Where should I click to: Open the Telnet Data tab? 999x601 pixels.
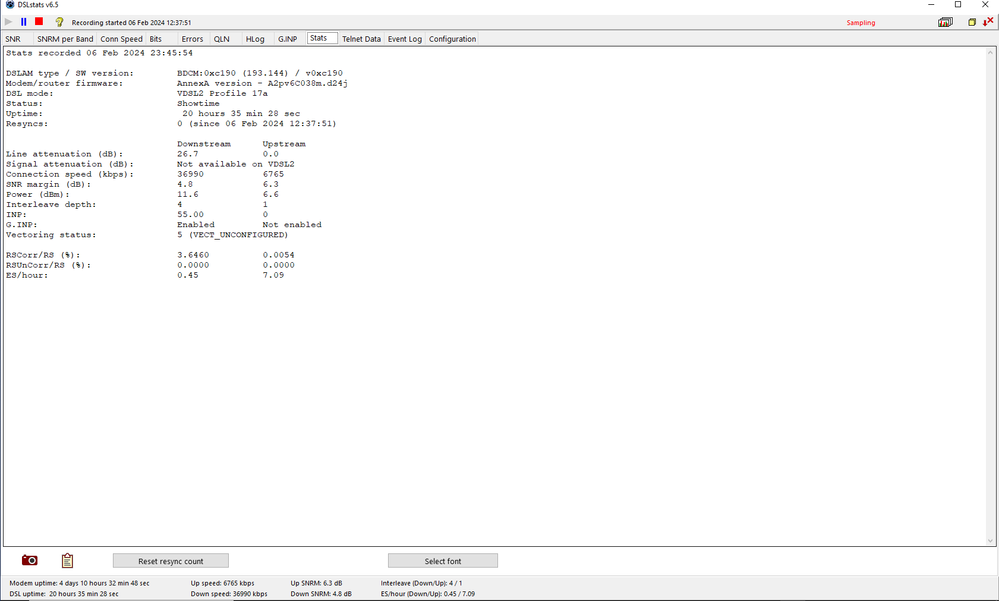(x=361, y=39)
